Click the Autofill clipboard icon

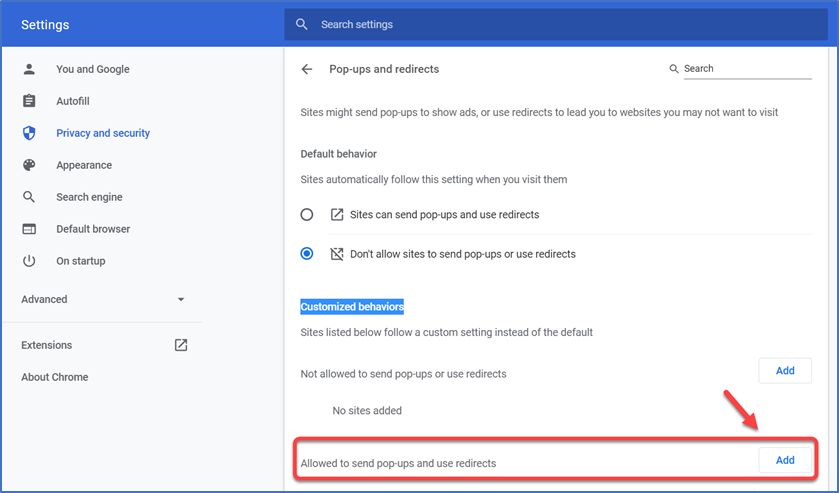pyautogui.click(x=29, y=101)
